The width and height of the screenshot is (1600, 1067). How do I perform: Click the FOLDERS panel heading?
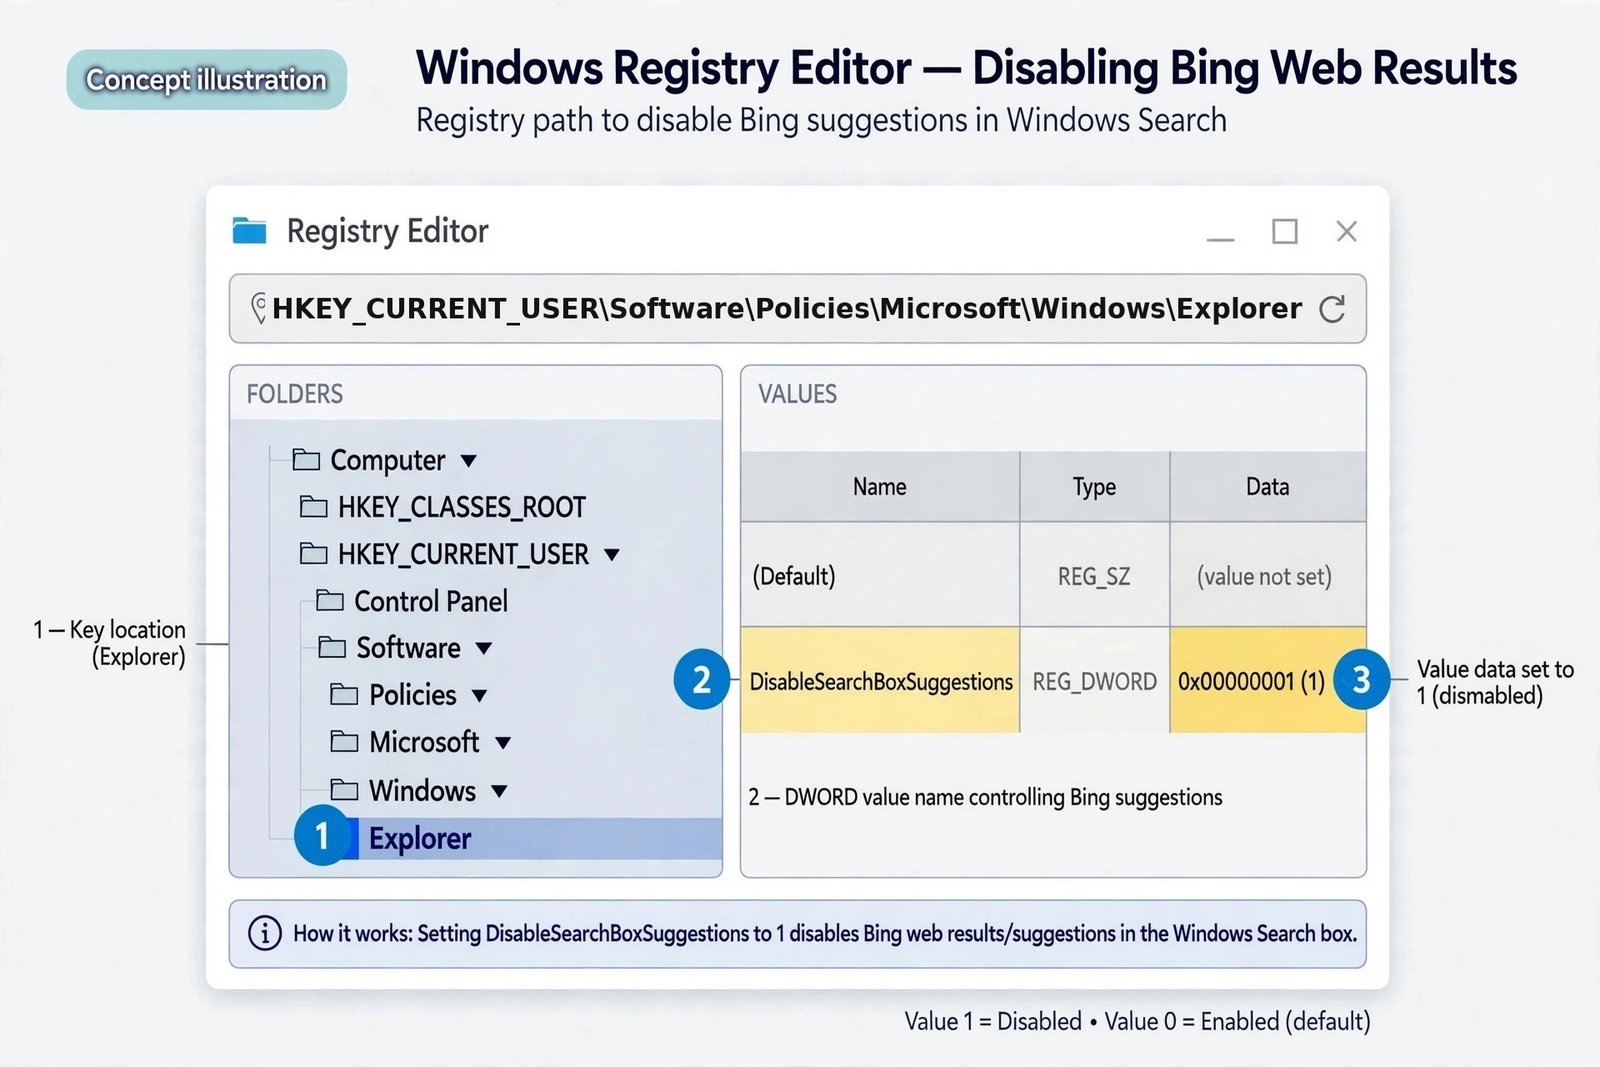[x=295, y=394]
